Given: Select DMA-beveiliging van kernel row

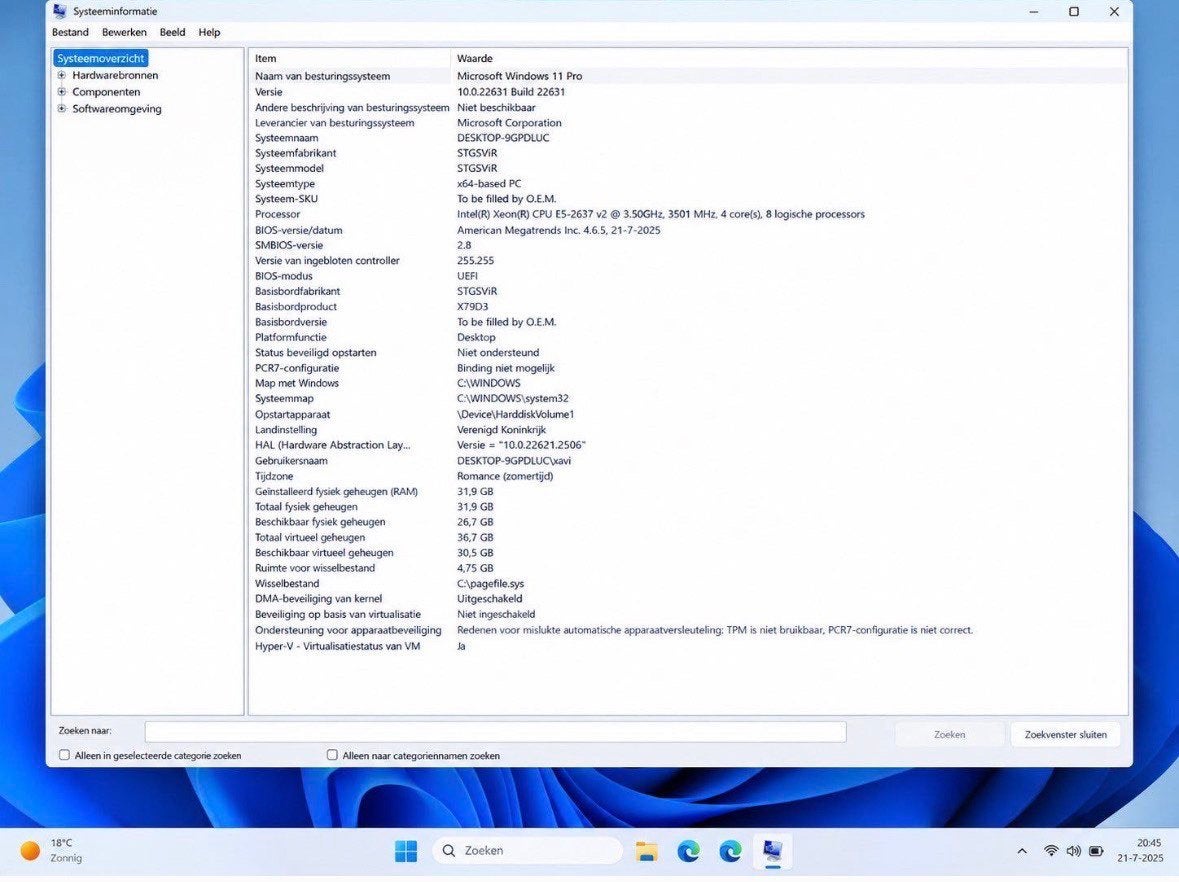Looking at the screenshot, I should coord(688,599).
